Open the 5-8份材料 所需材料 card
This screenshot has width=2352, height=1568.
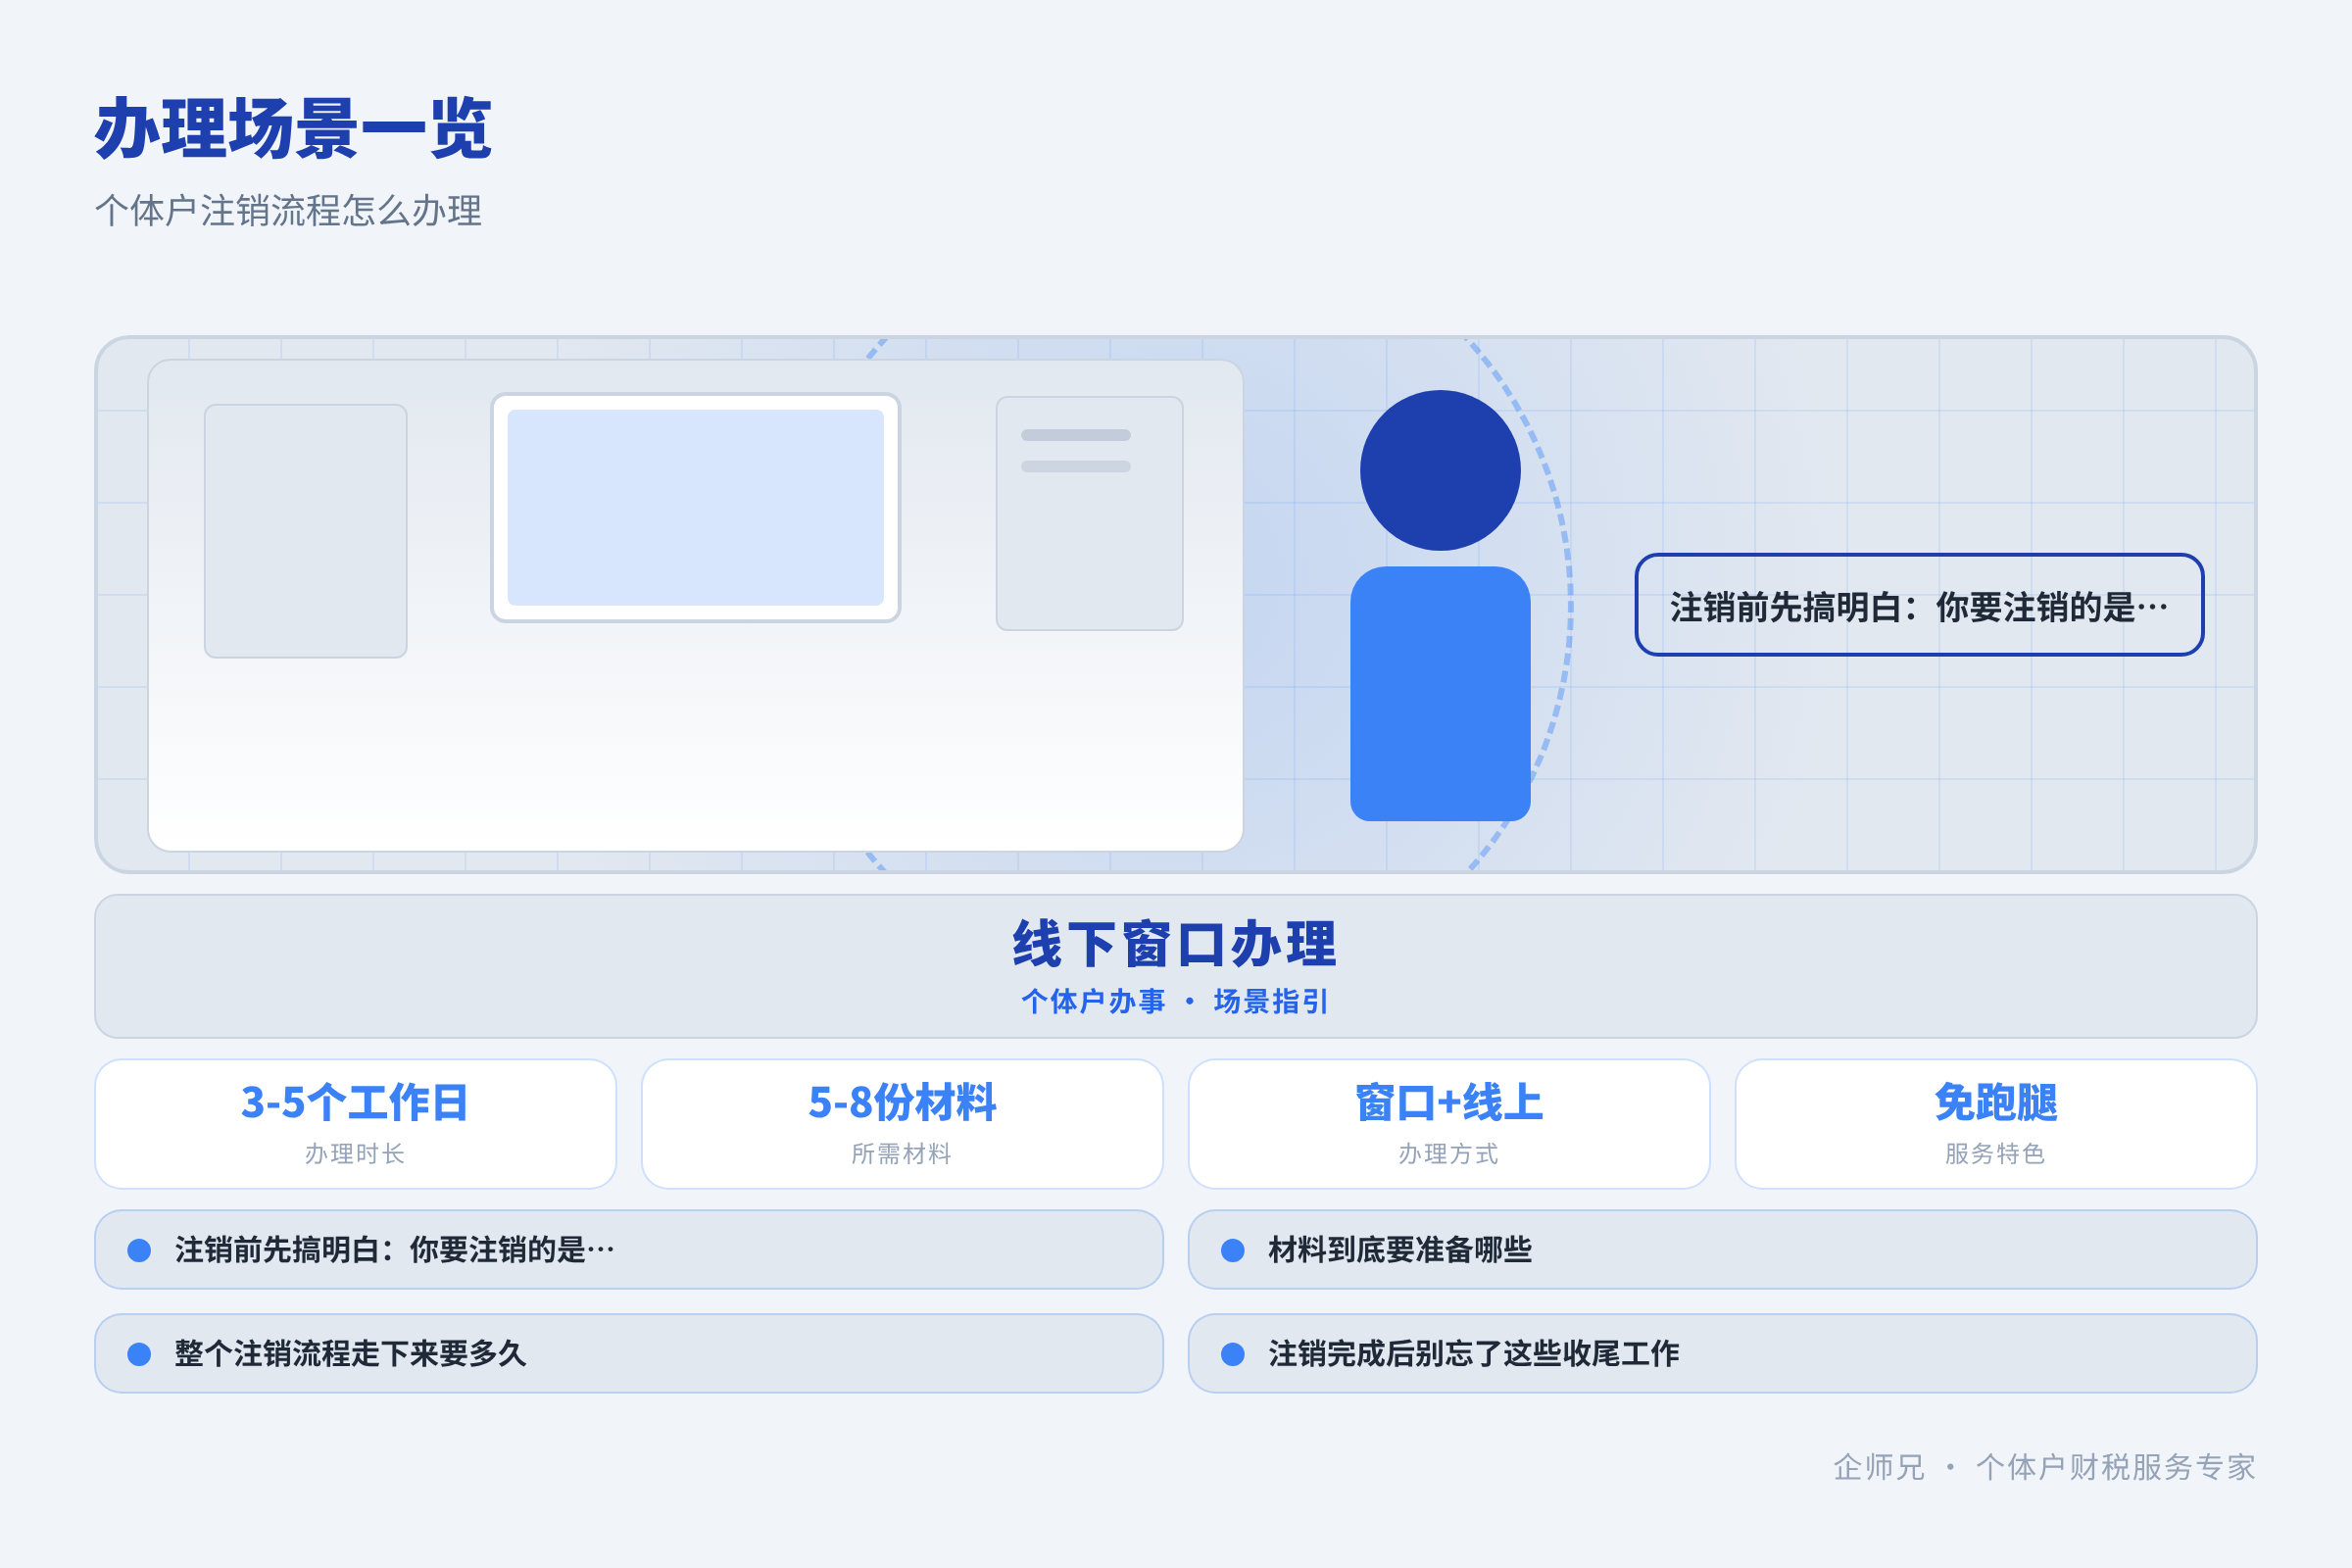(x=902, y=1124)
